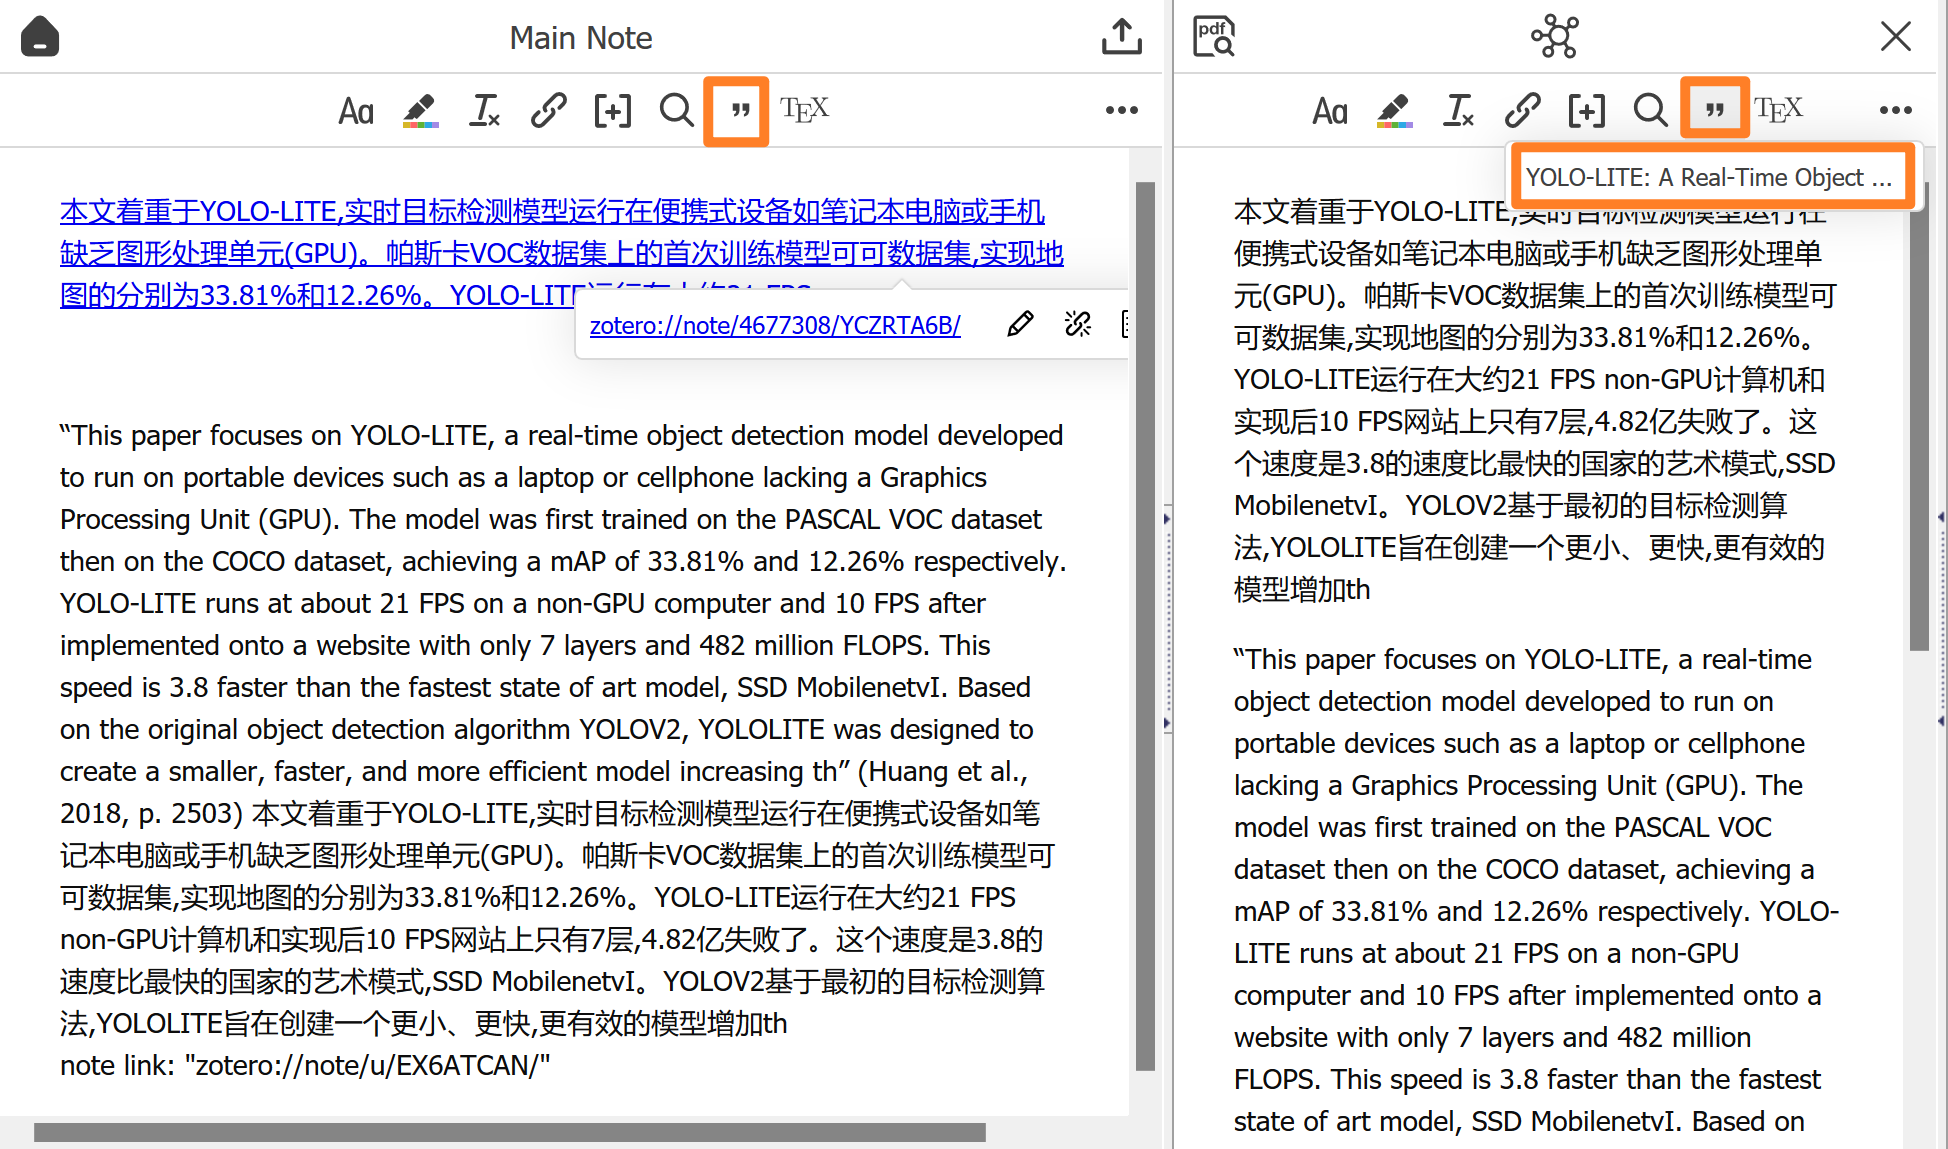The width and height of the screenshot is (1948, 1149).
Task: Insert a citation using the [+] icon
Action: 612,111
